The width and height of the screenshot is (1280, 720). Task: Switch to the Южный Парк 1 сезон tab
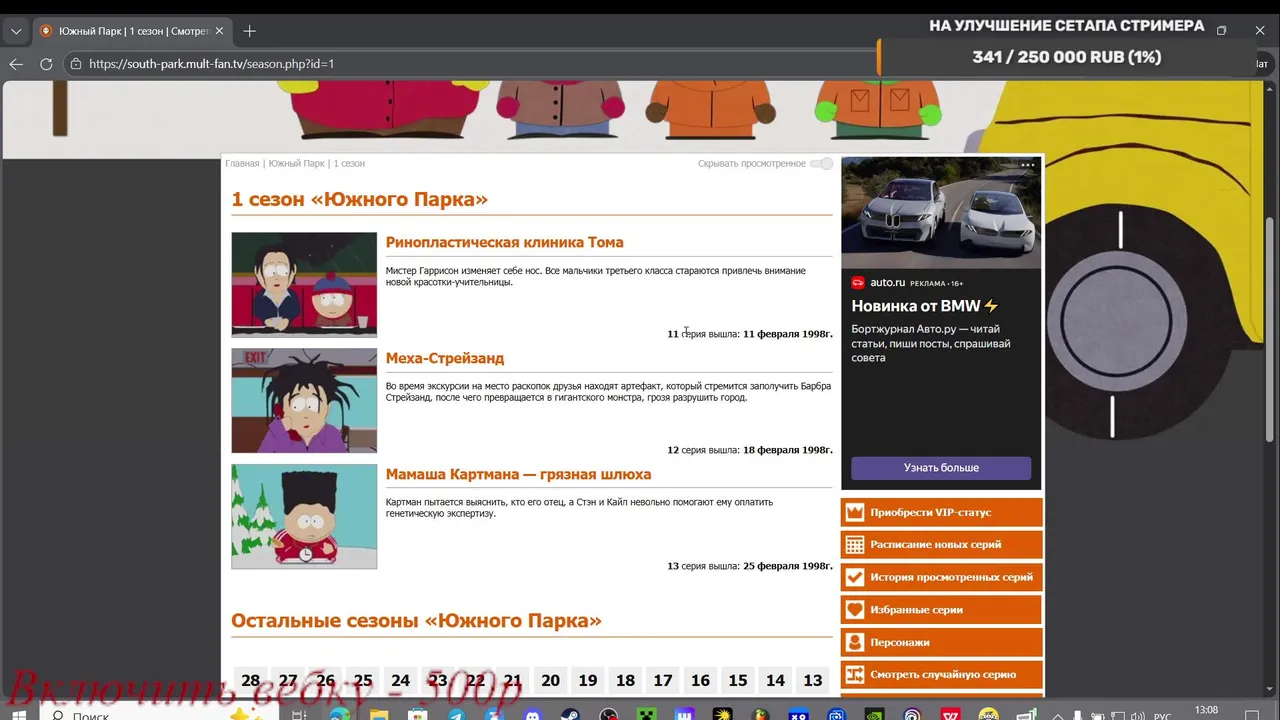[131, 31]
